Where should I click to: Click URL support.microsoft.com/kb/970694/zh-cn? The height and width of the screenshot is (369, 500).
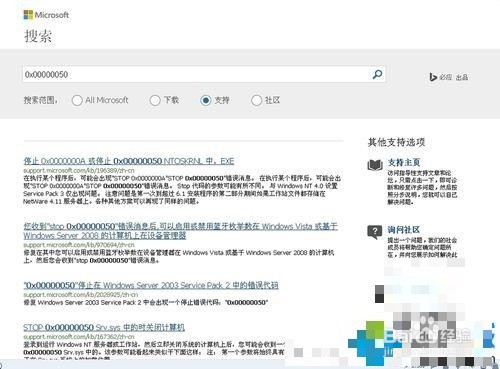pyautogui.click(x=79, y=245)
